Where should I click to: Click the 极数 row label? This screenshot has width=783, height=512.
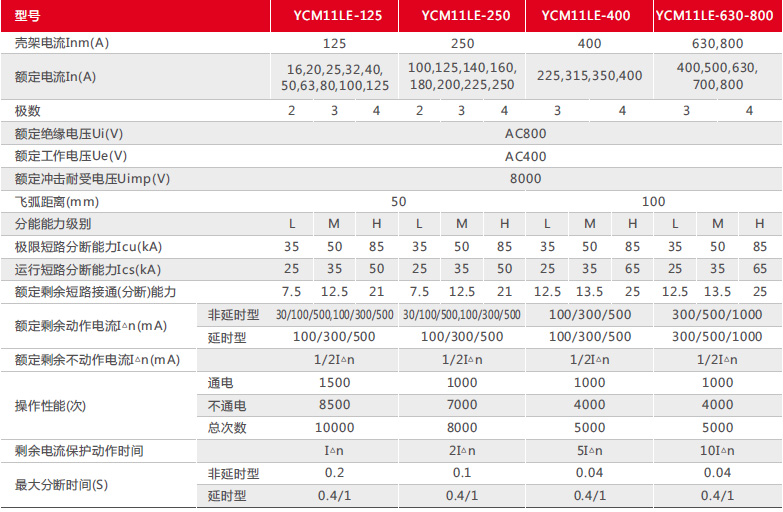pos(27,111)
